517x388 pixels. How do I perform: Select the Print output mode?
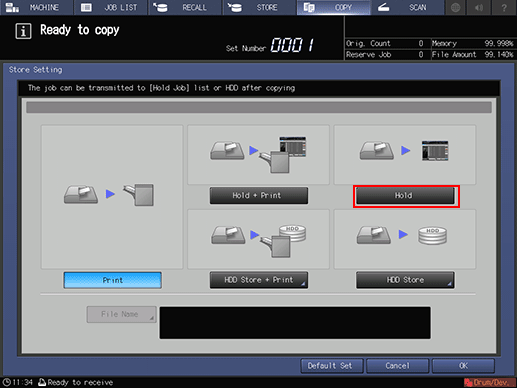(113, 280)
